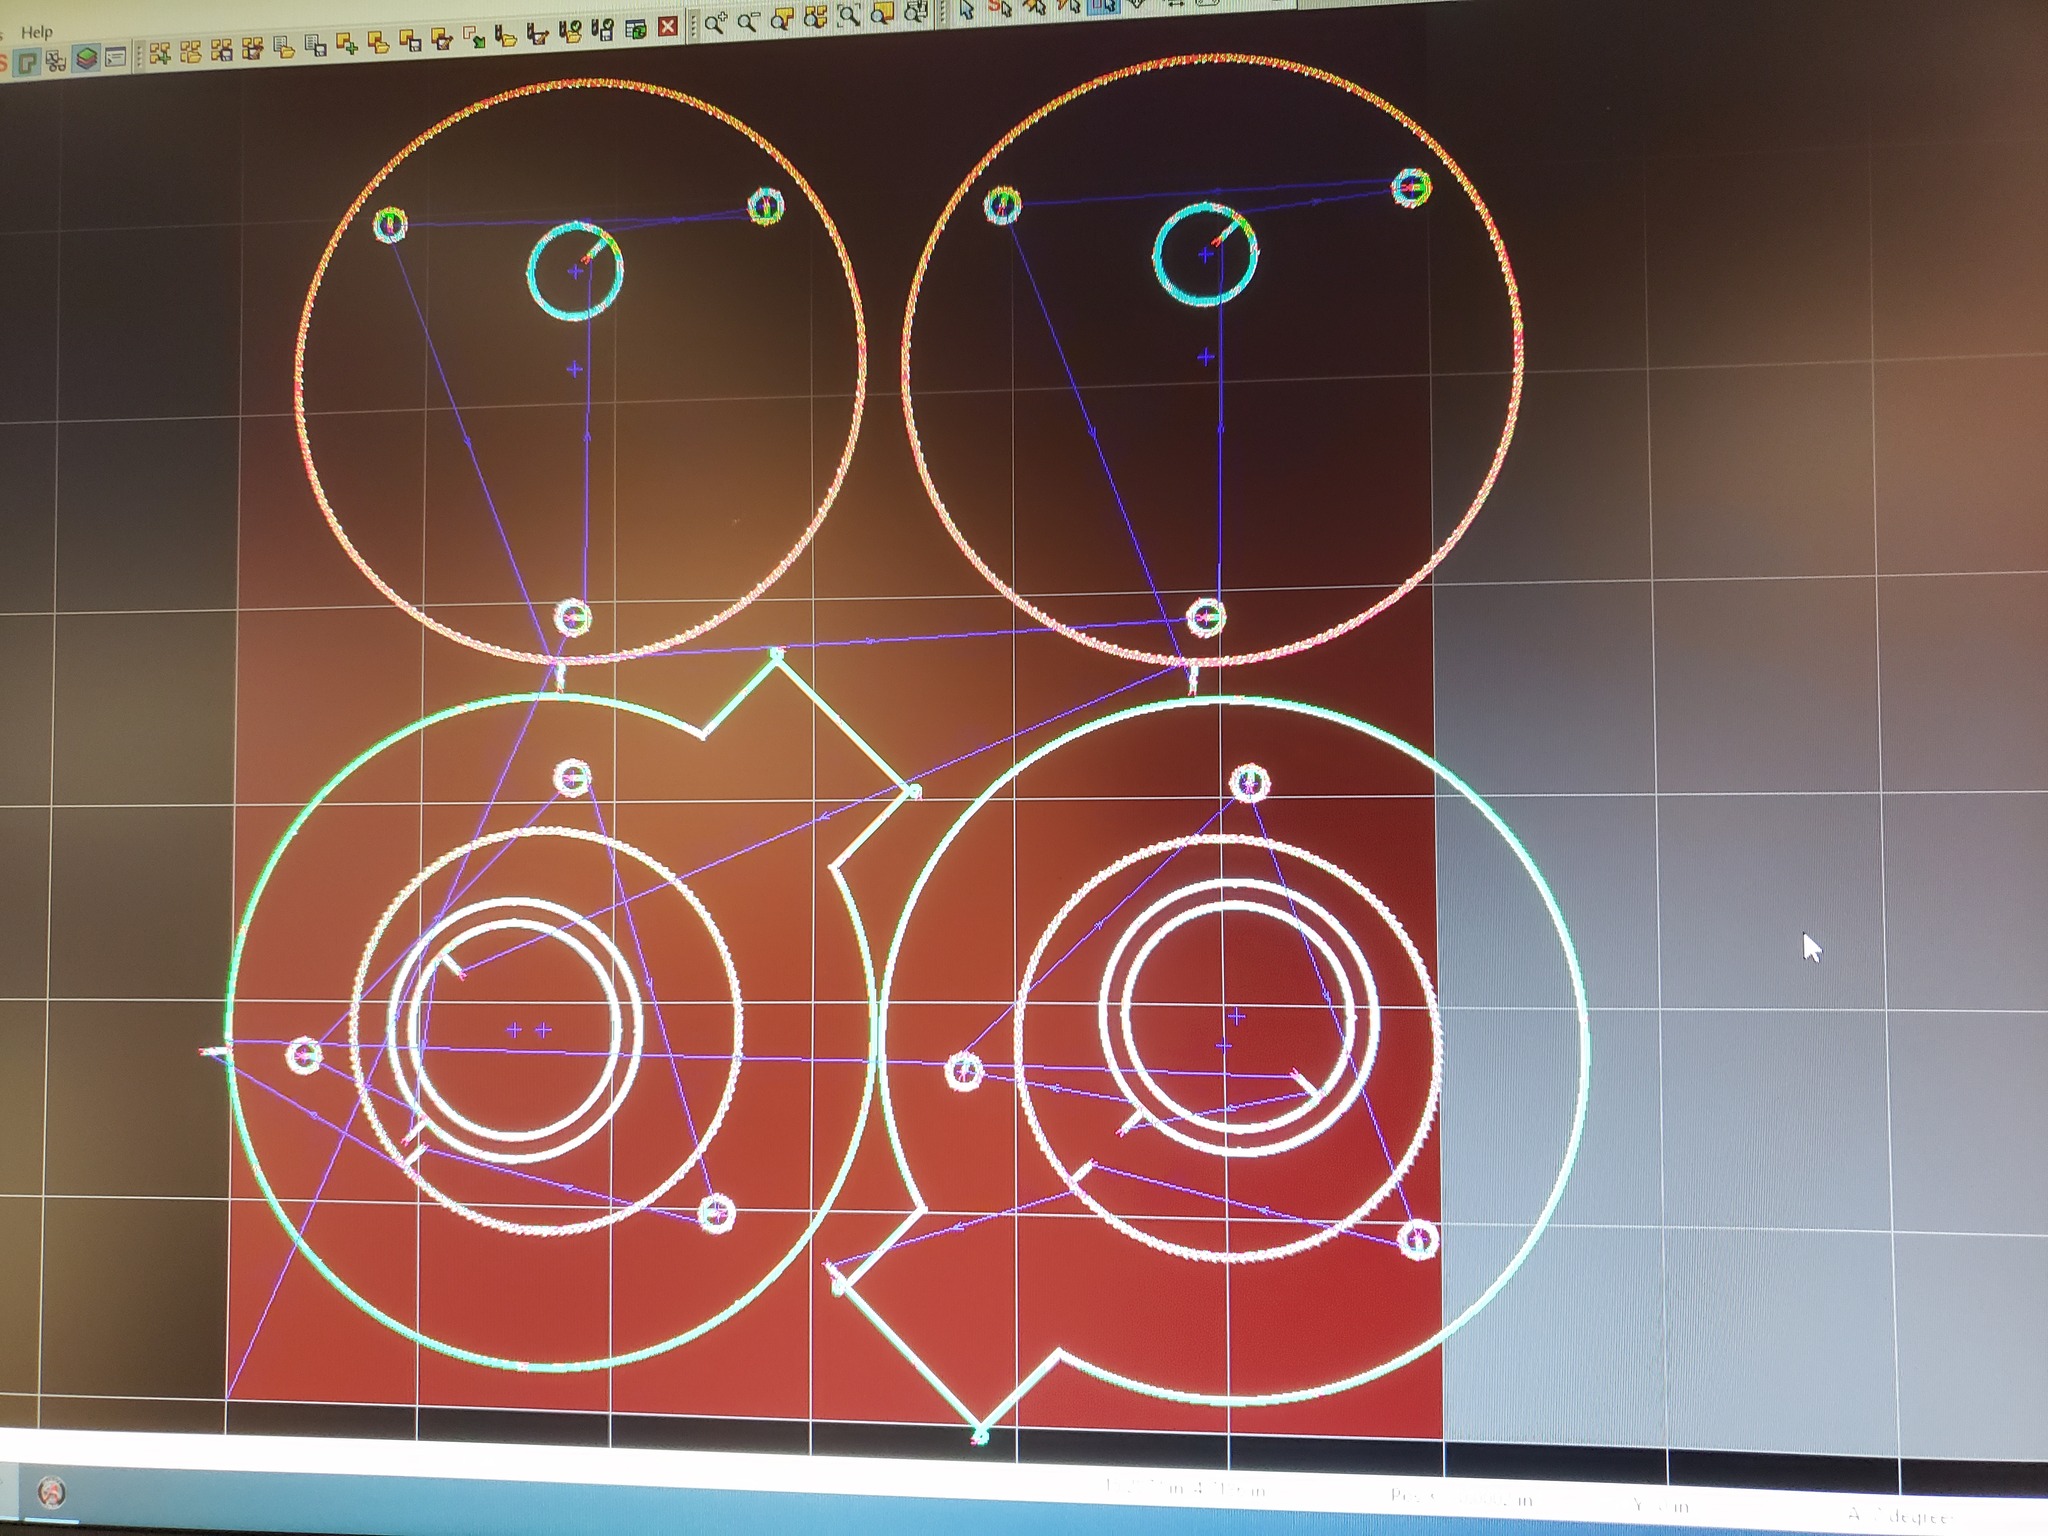This screenshot has height=1536, width=2048.
Task: Click the edit part pencil icon
Action: [x=442, y=38]
